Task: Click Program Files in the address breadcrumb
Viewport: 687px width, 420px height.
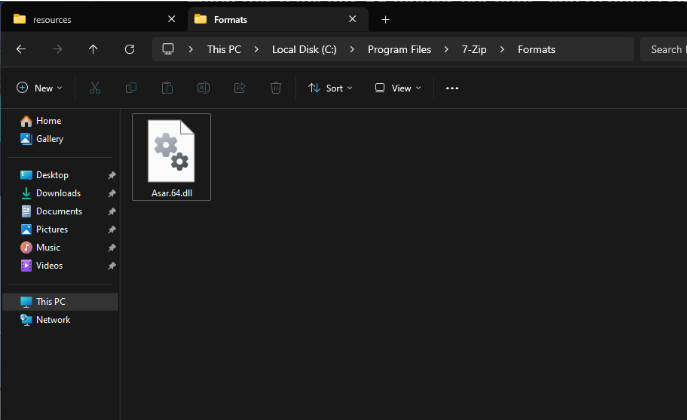Action: click(399, 49)
